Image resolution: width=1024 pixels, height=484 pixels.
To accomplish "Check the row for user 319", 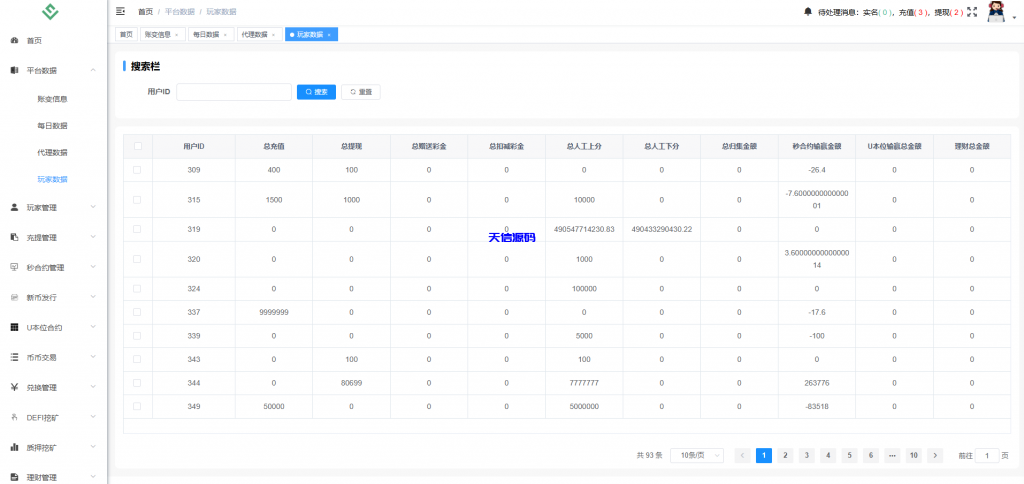I will pos(137,229).
